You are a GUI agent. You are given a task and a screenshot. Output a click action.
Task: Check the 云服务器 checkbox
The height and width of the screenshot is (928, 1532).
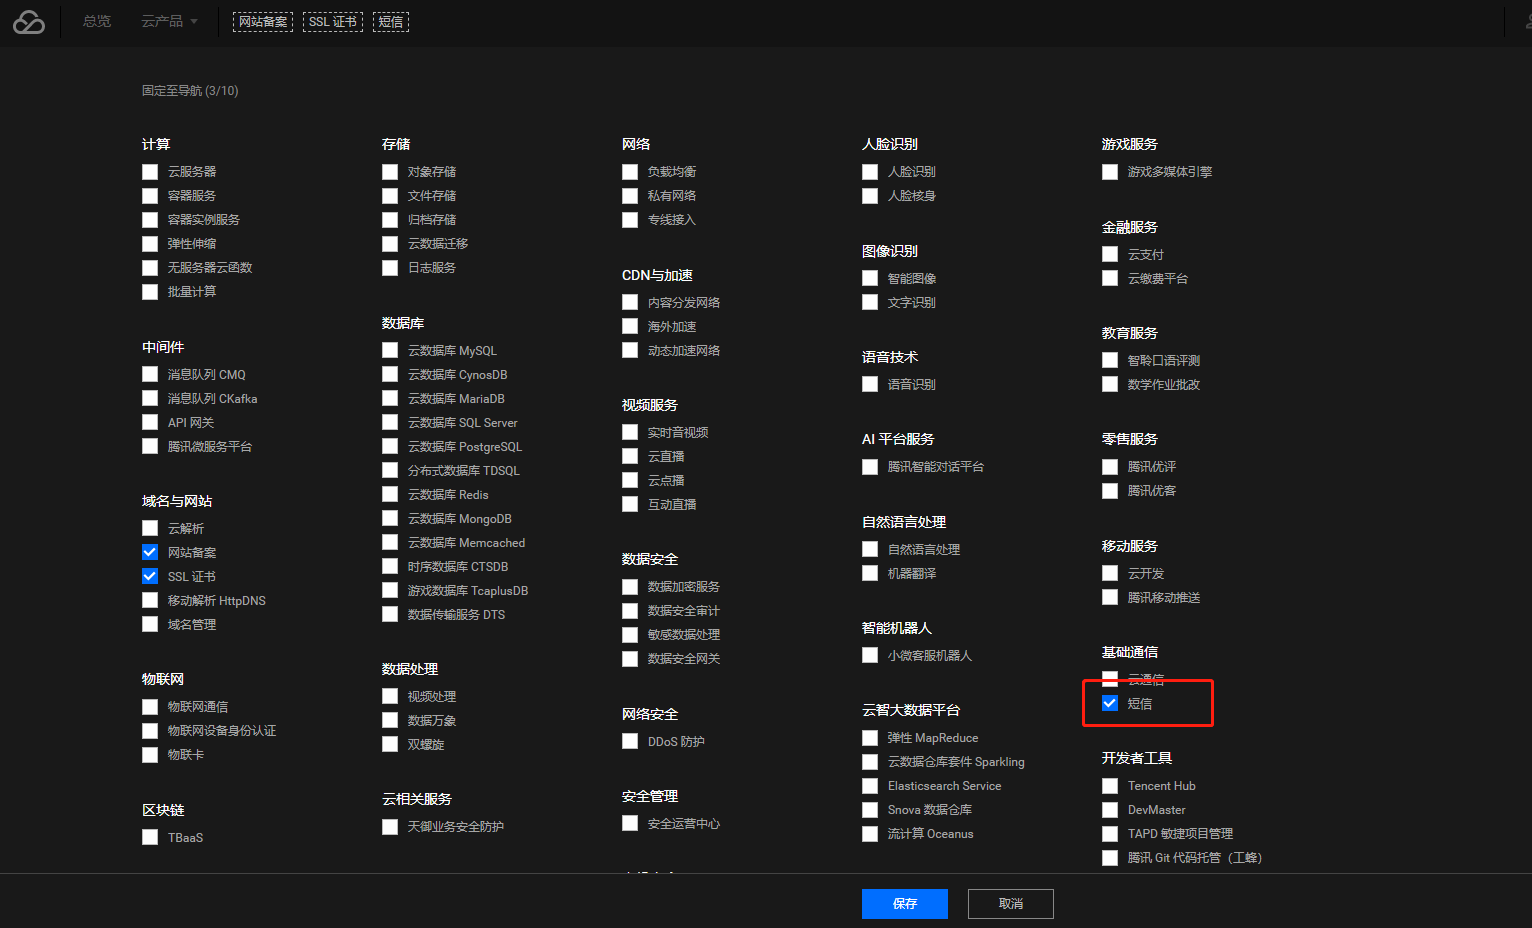150,172
